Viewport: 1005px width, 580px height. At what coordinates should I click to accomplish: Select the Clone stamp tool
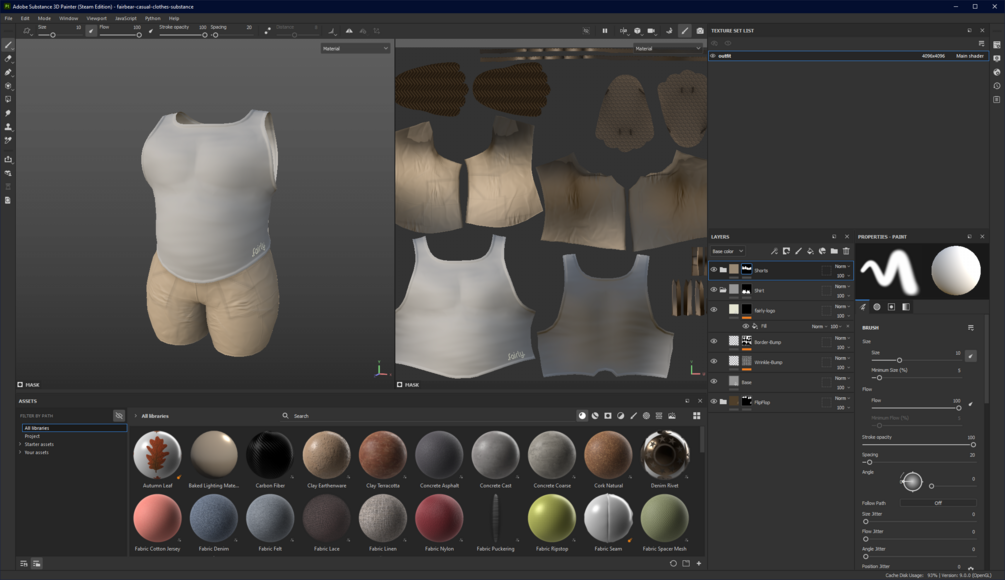[x=8, y=127]
